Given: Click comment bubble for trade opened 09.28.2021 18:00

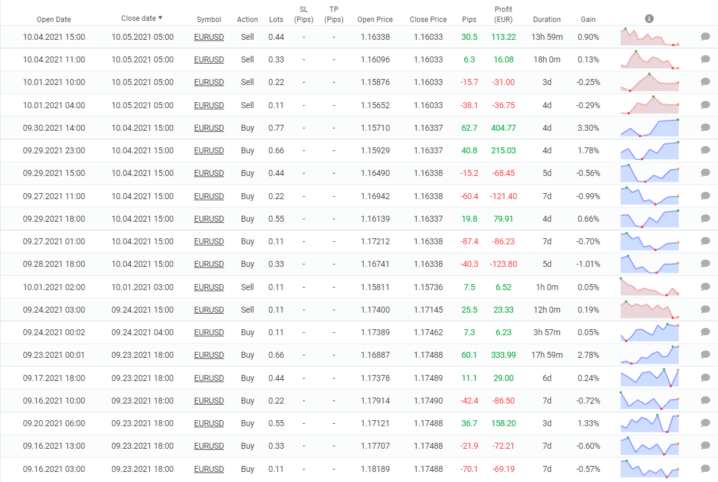Looking at the screenshot, I should point(705,263).
